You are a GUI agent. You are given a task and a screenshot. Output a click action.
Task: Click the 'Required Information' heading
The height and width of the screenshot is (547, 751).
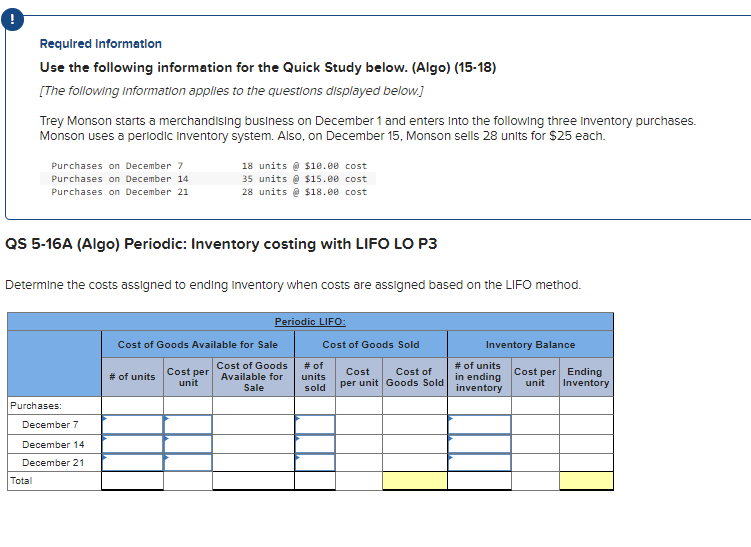tap(101, 44)
